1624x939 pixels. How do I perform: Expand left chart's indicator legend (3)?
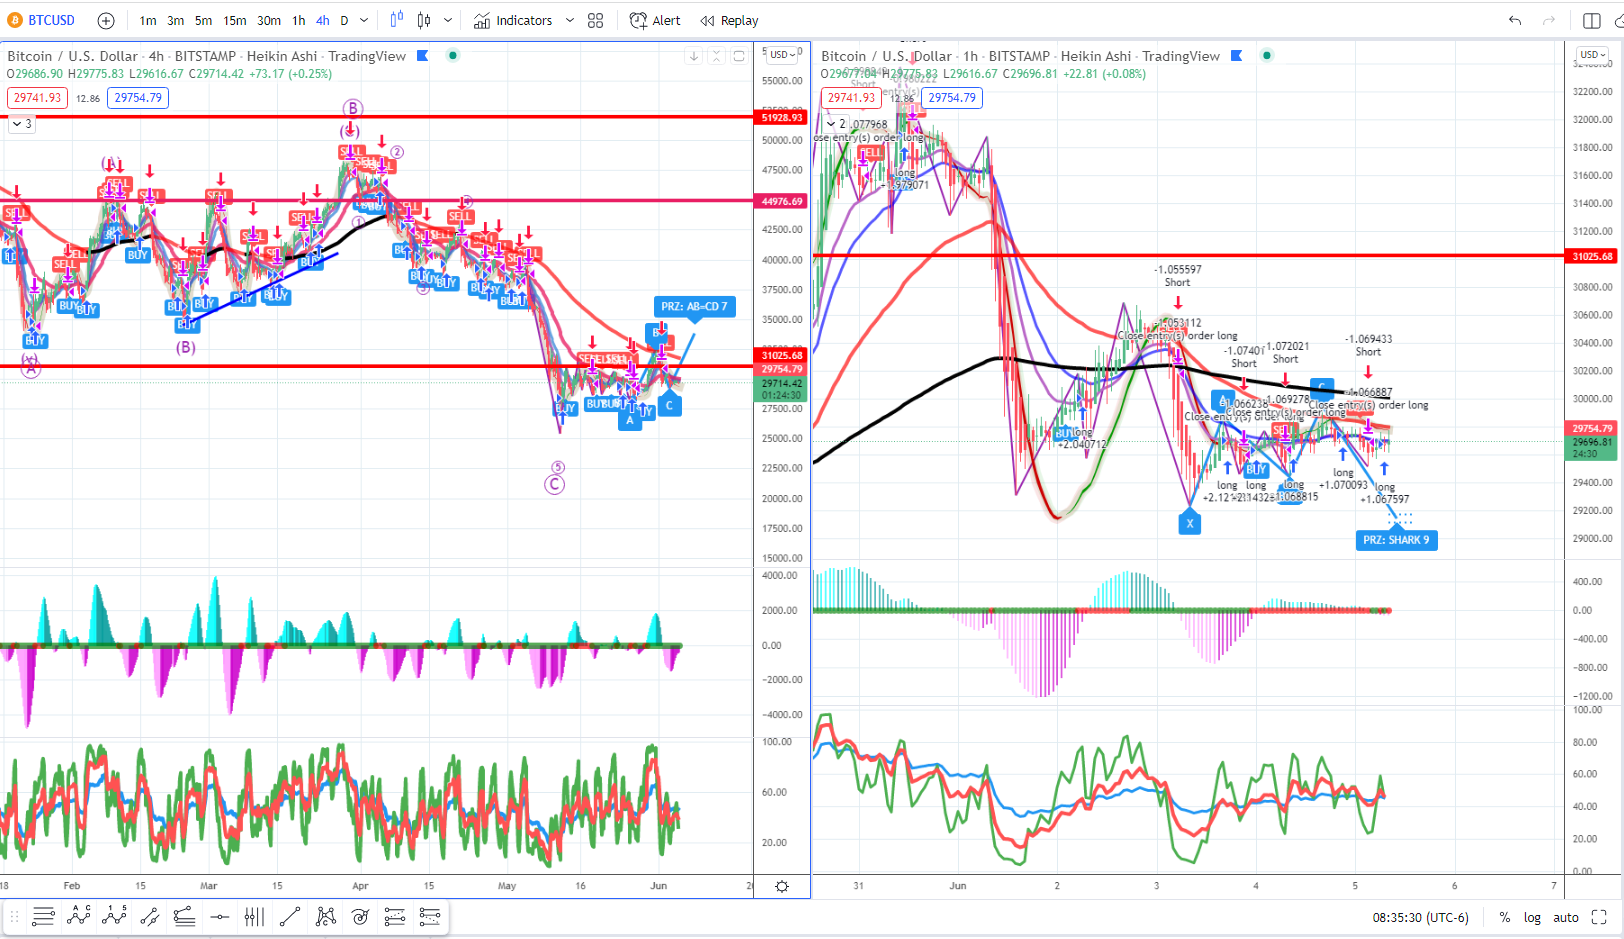point(21,124)
